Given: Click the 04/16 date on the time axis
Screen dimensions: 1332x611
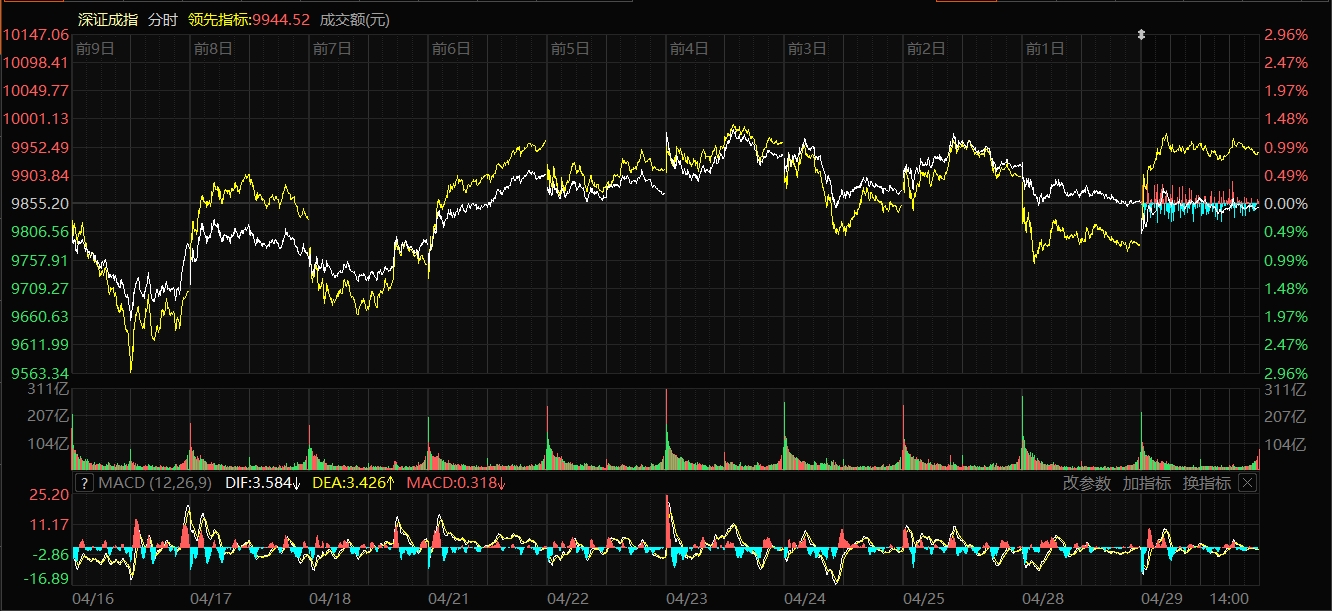Looking at the screenshot, I should click(93, 598).
